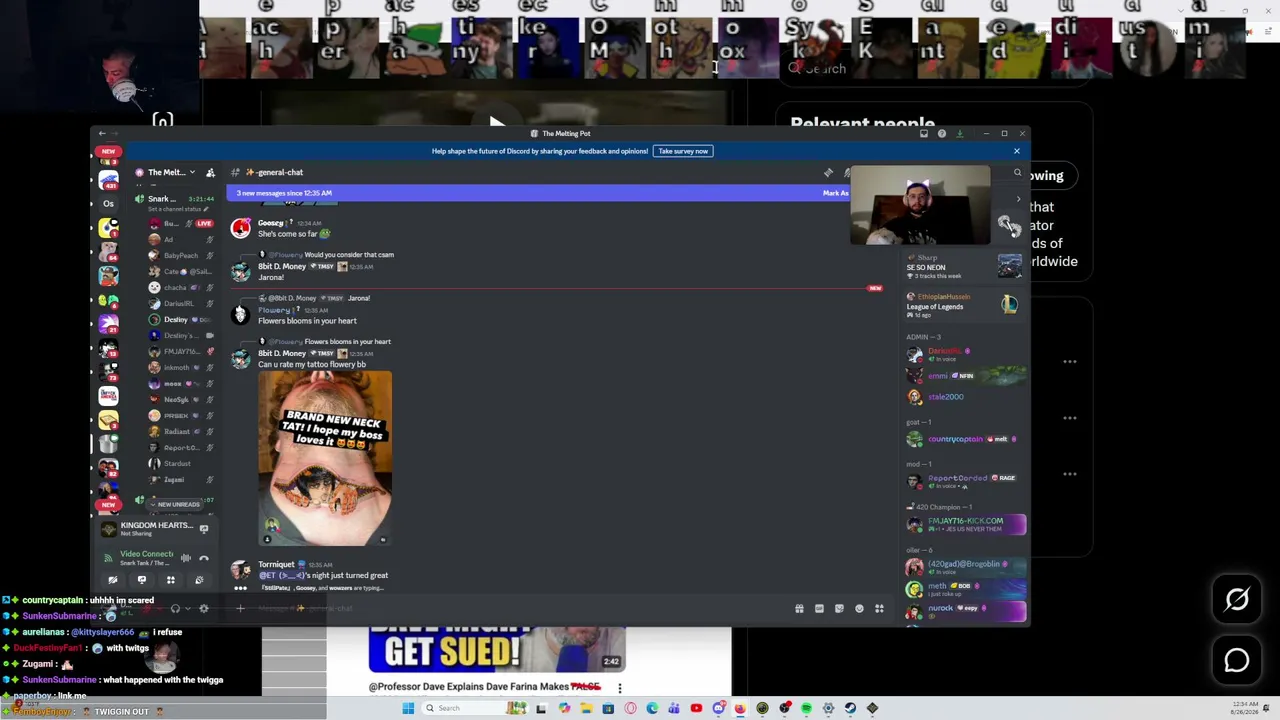1280x720 pixels.
Task: Edit the Set a channel status field
Action: click(x=177, y=209)
